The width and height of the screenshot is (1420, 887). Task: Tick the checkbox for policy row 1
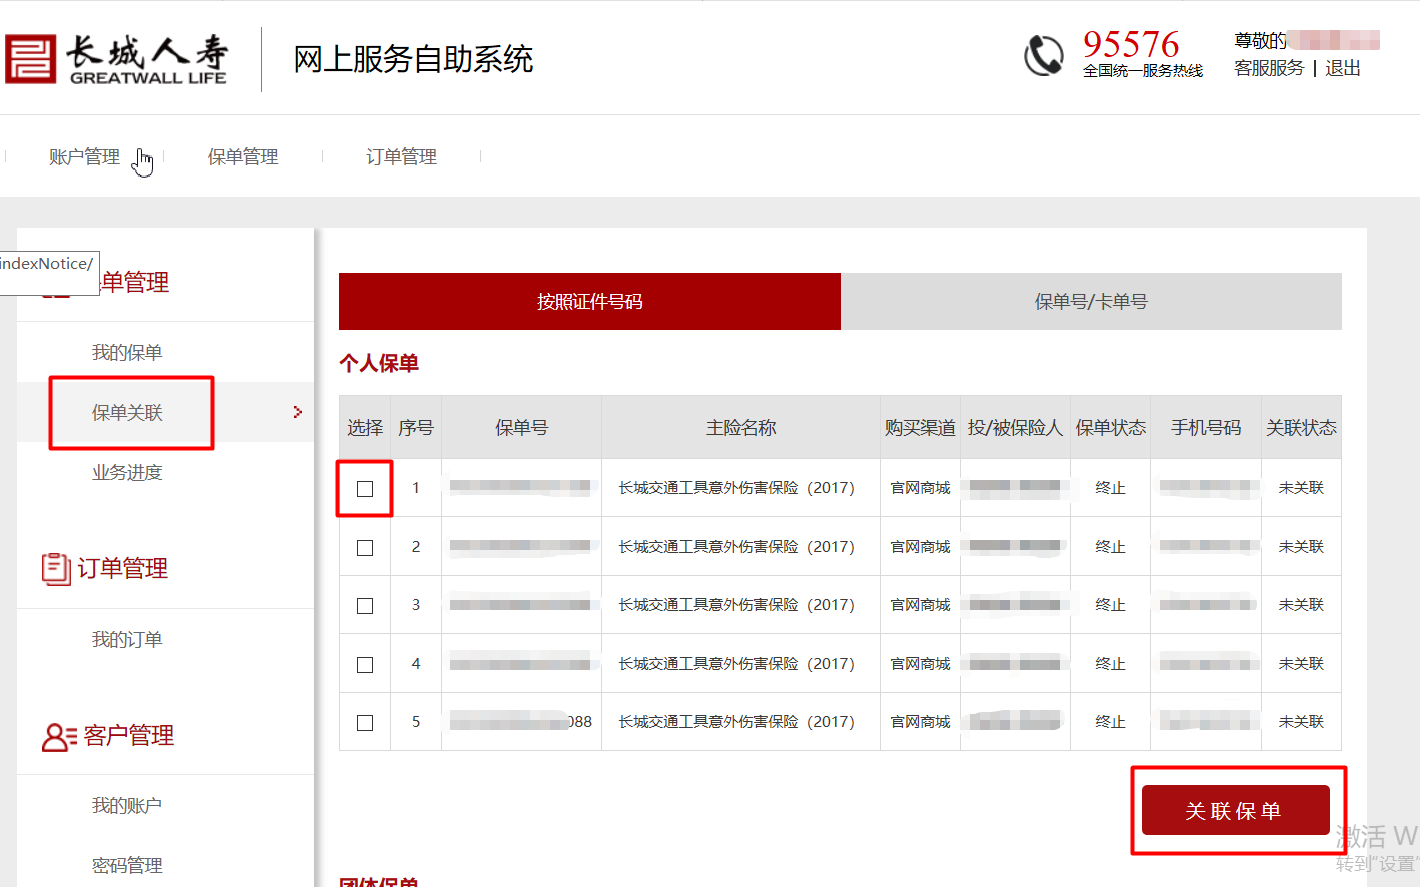(x=365, y=489)
